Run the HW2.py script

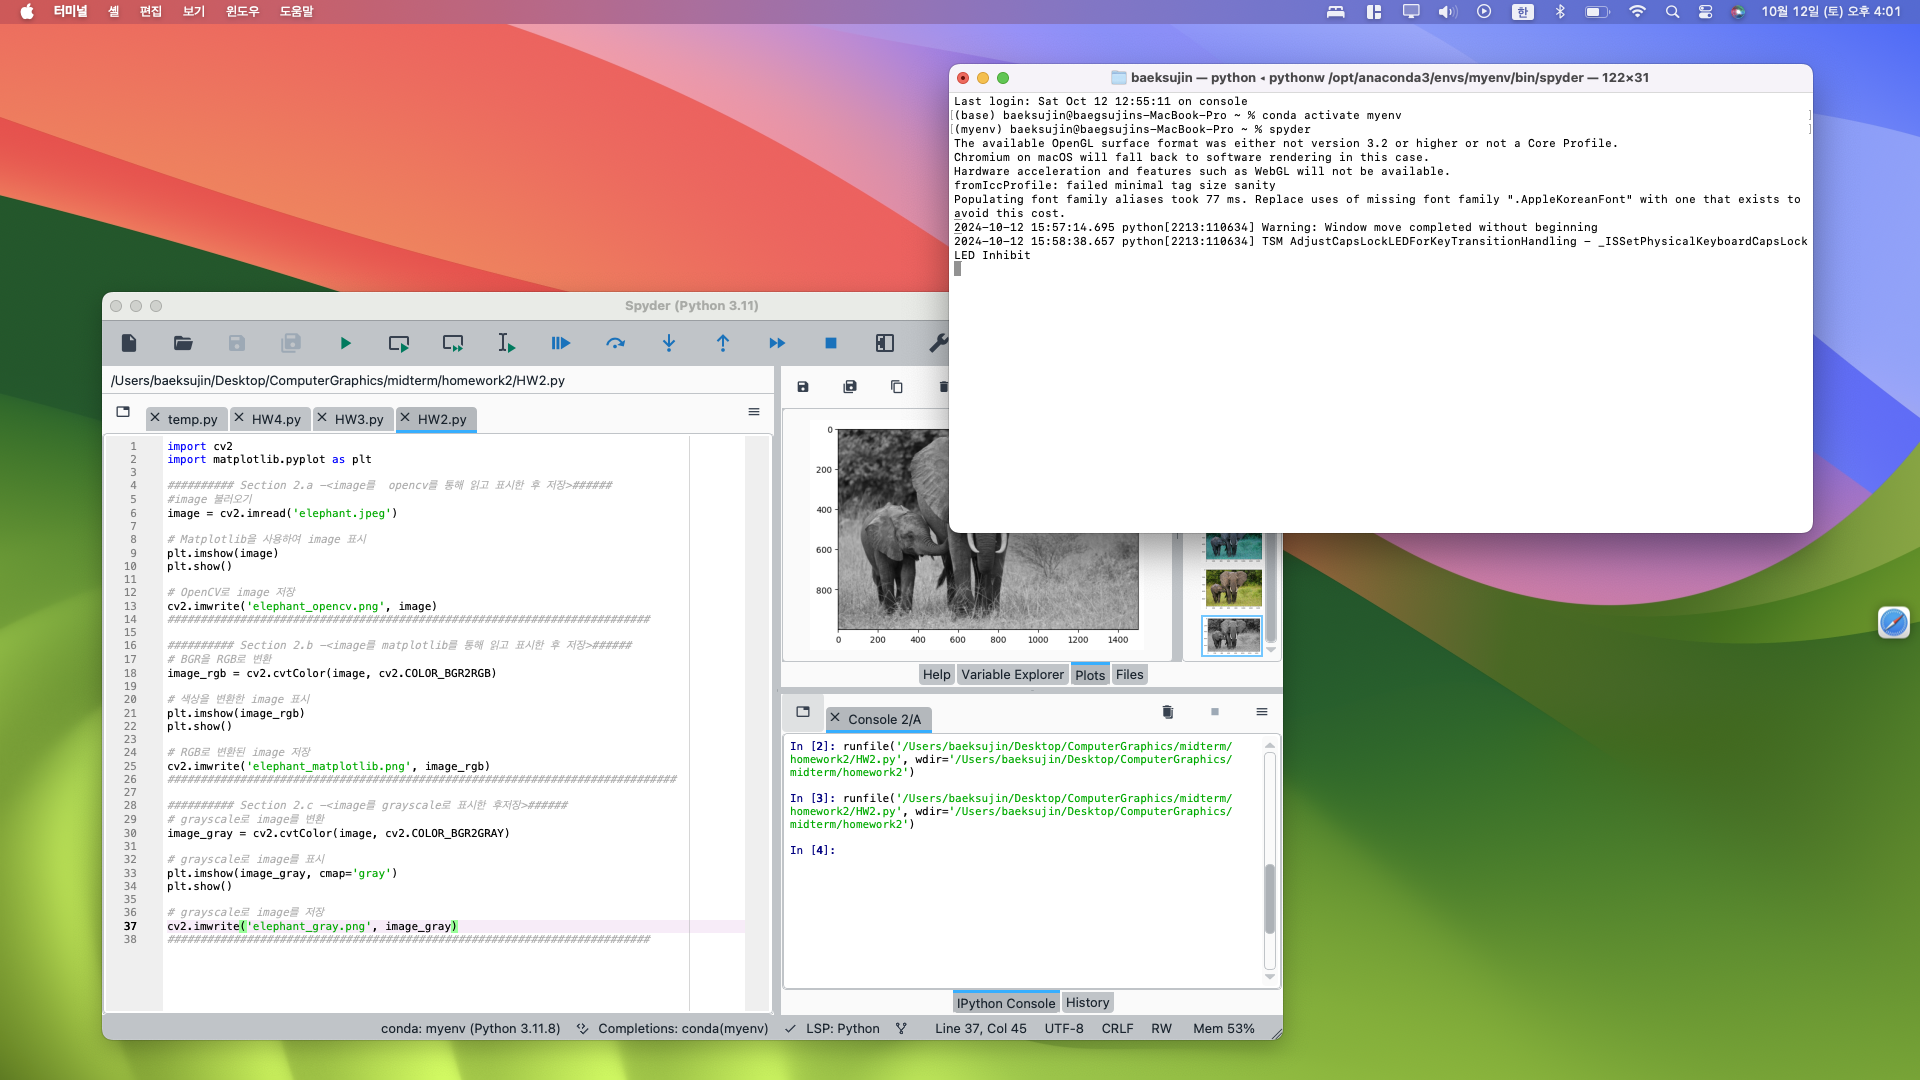[346, 343]
